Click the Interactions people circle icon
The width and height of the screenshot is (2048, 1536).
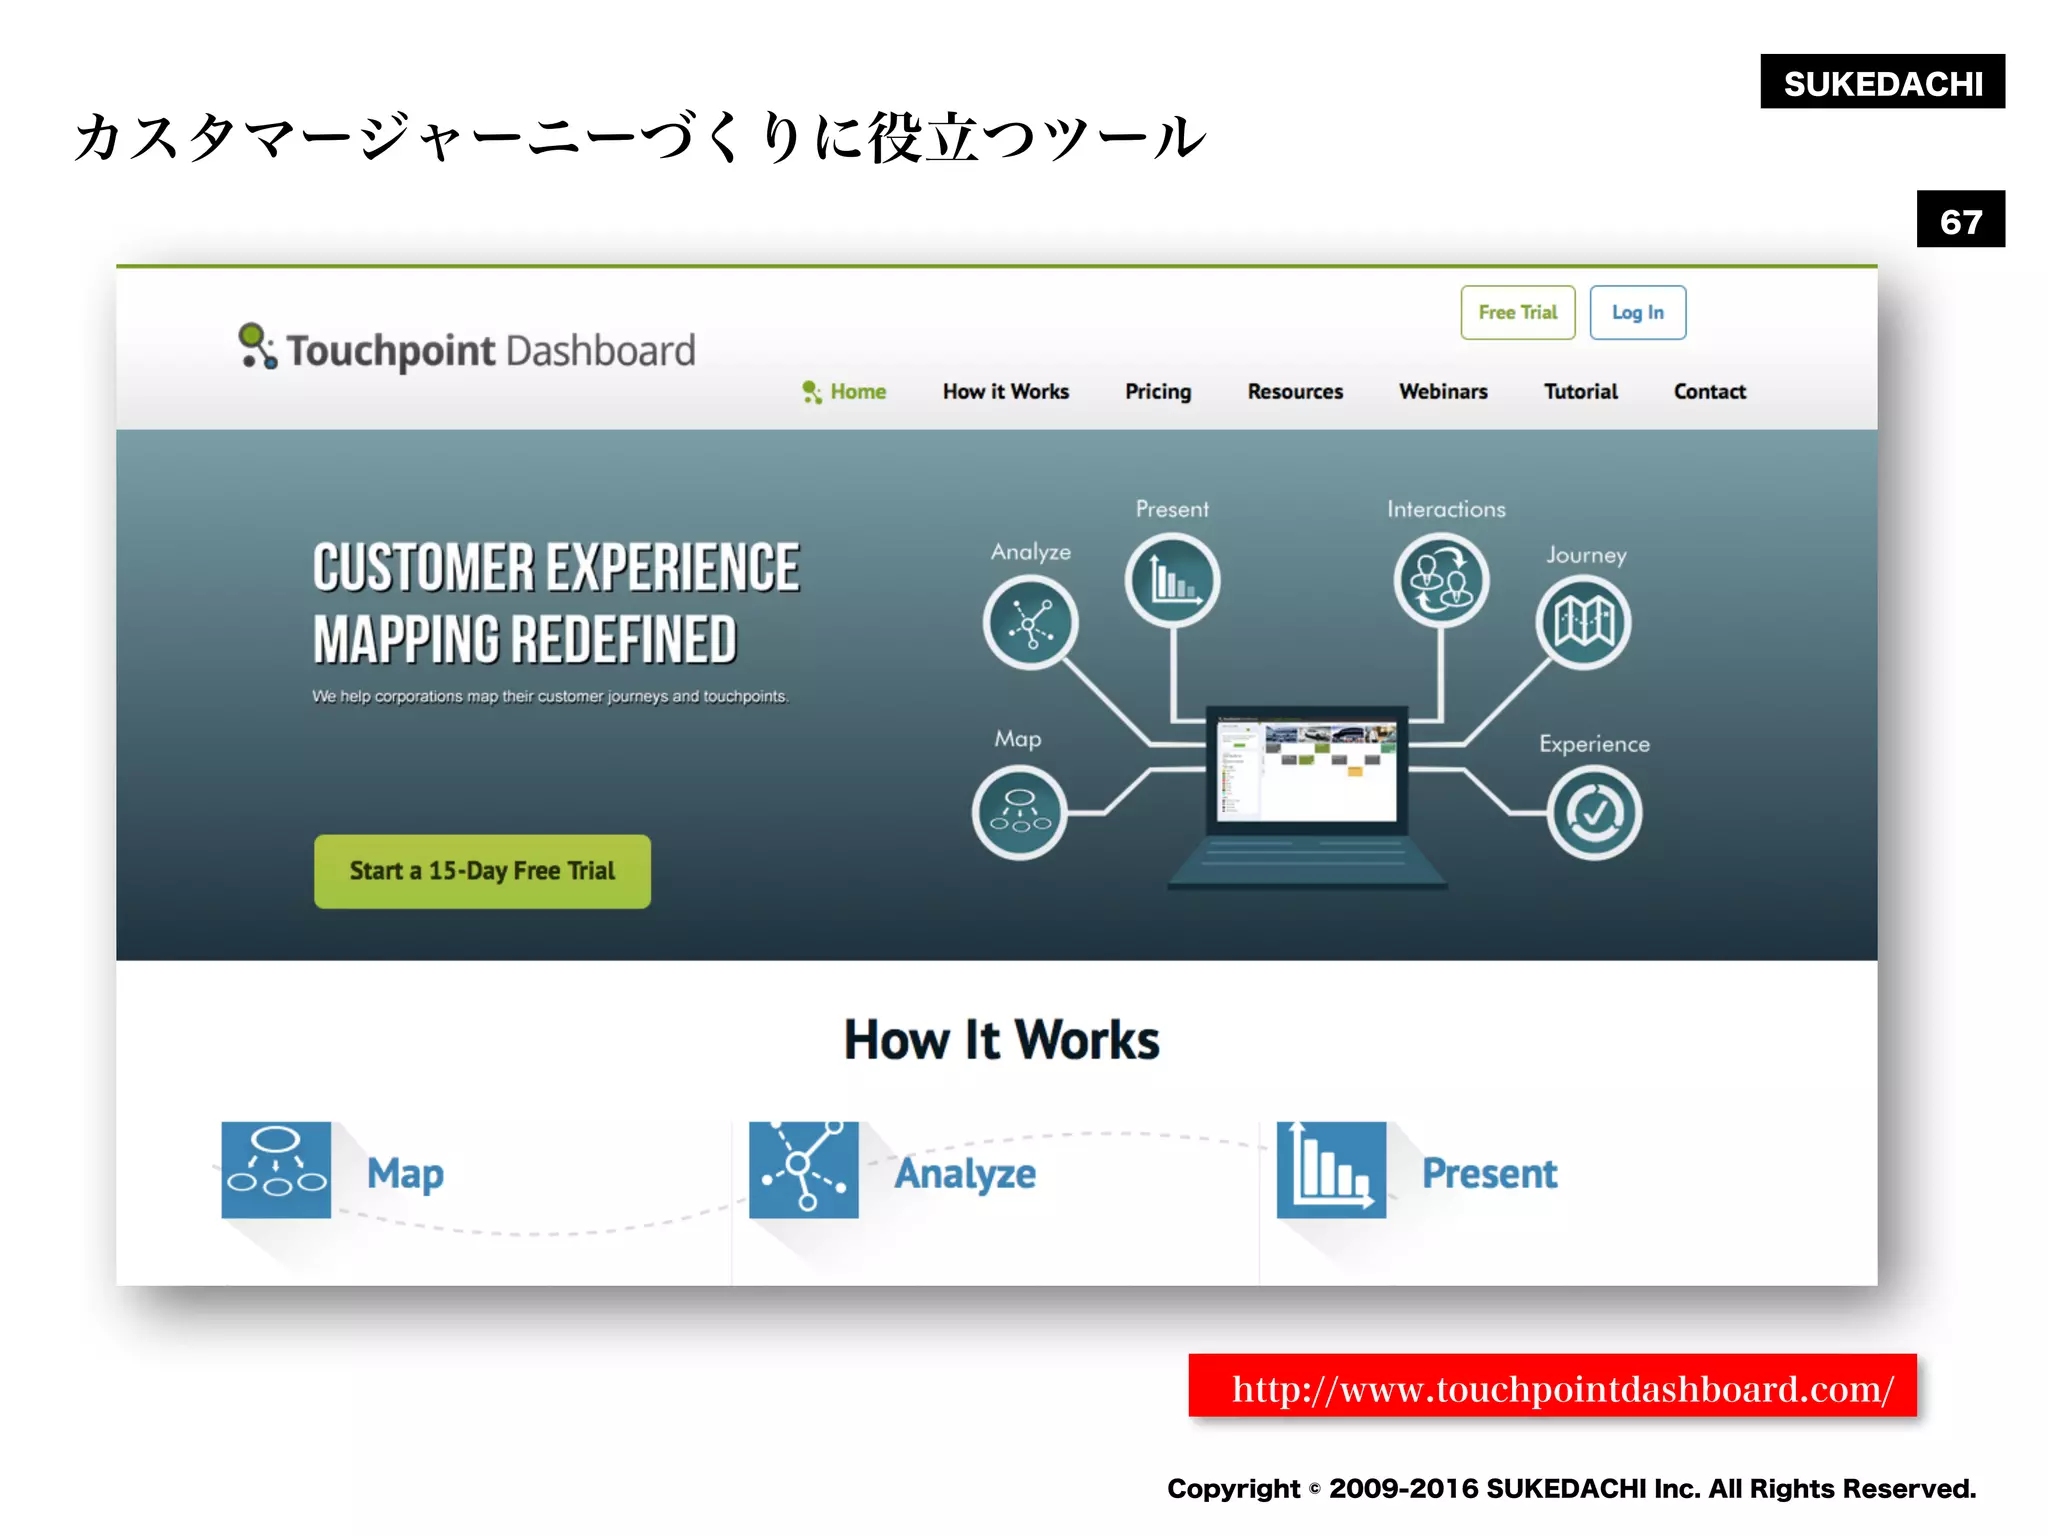(x=1441, y=580)
